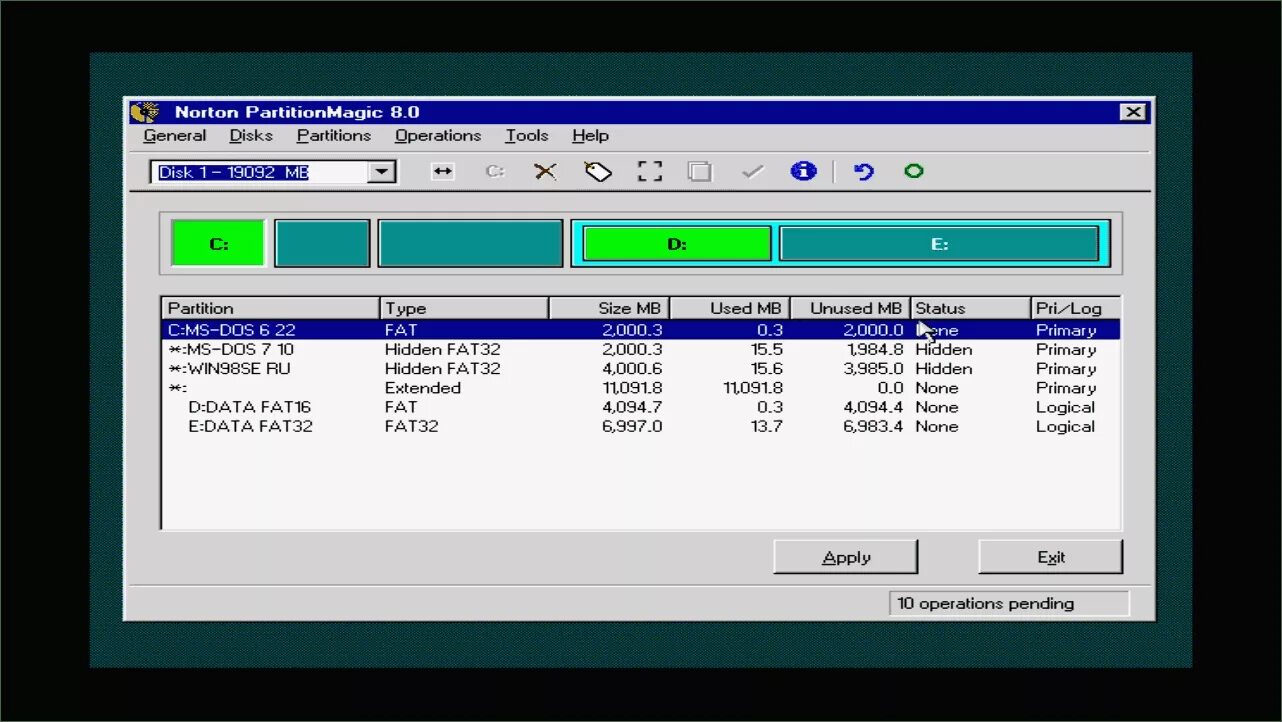Select the *:MS-DOS 7 10 row

(640, 350)
